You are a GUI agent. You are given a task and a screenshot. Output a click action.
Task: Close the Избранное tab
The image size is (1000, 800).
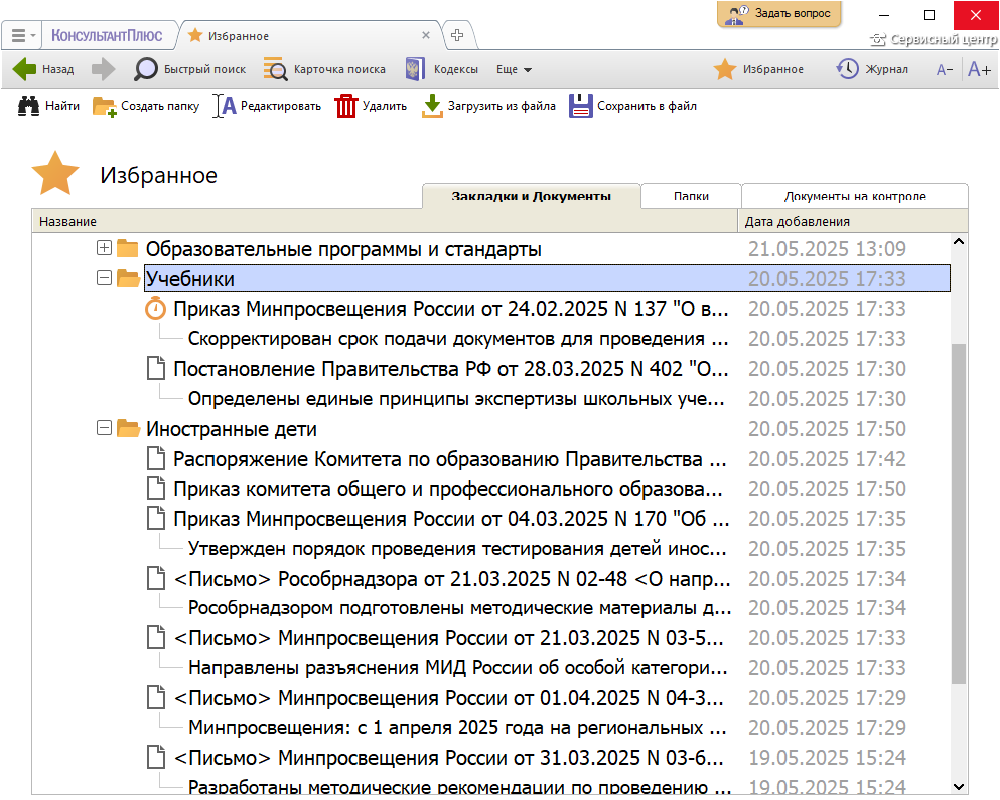(426, 35)
